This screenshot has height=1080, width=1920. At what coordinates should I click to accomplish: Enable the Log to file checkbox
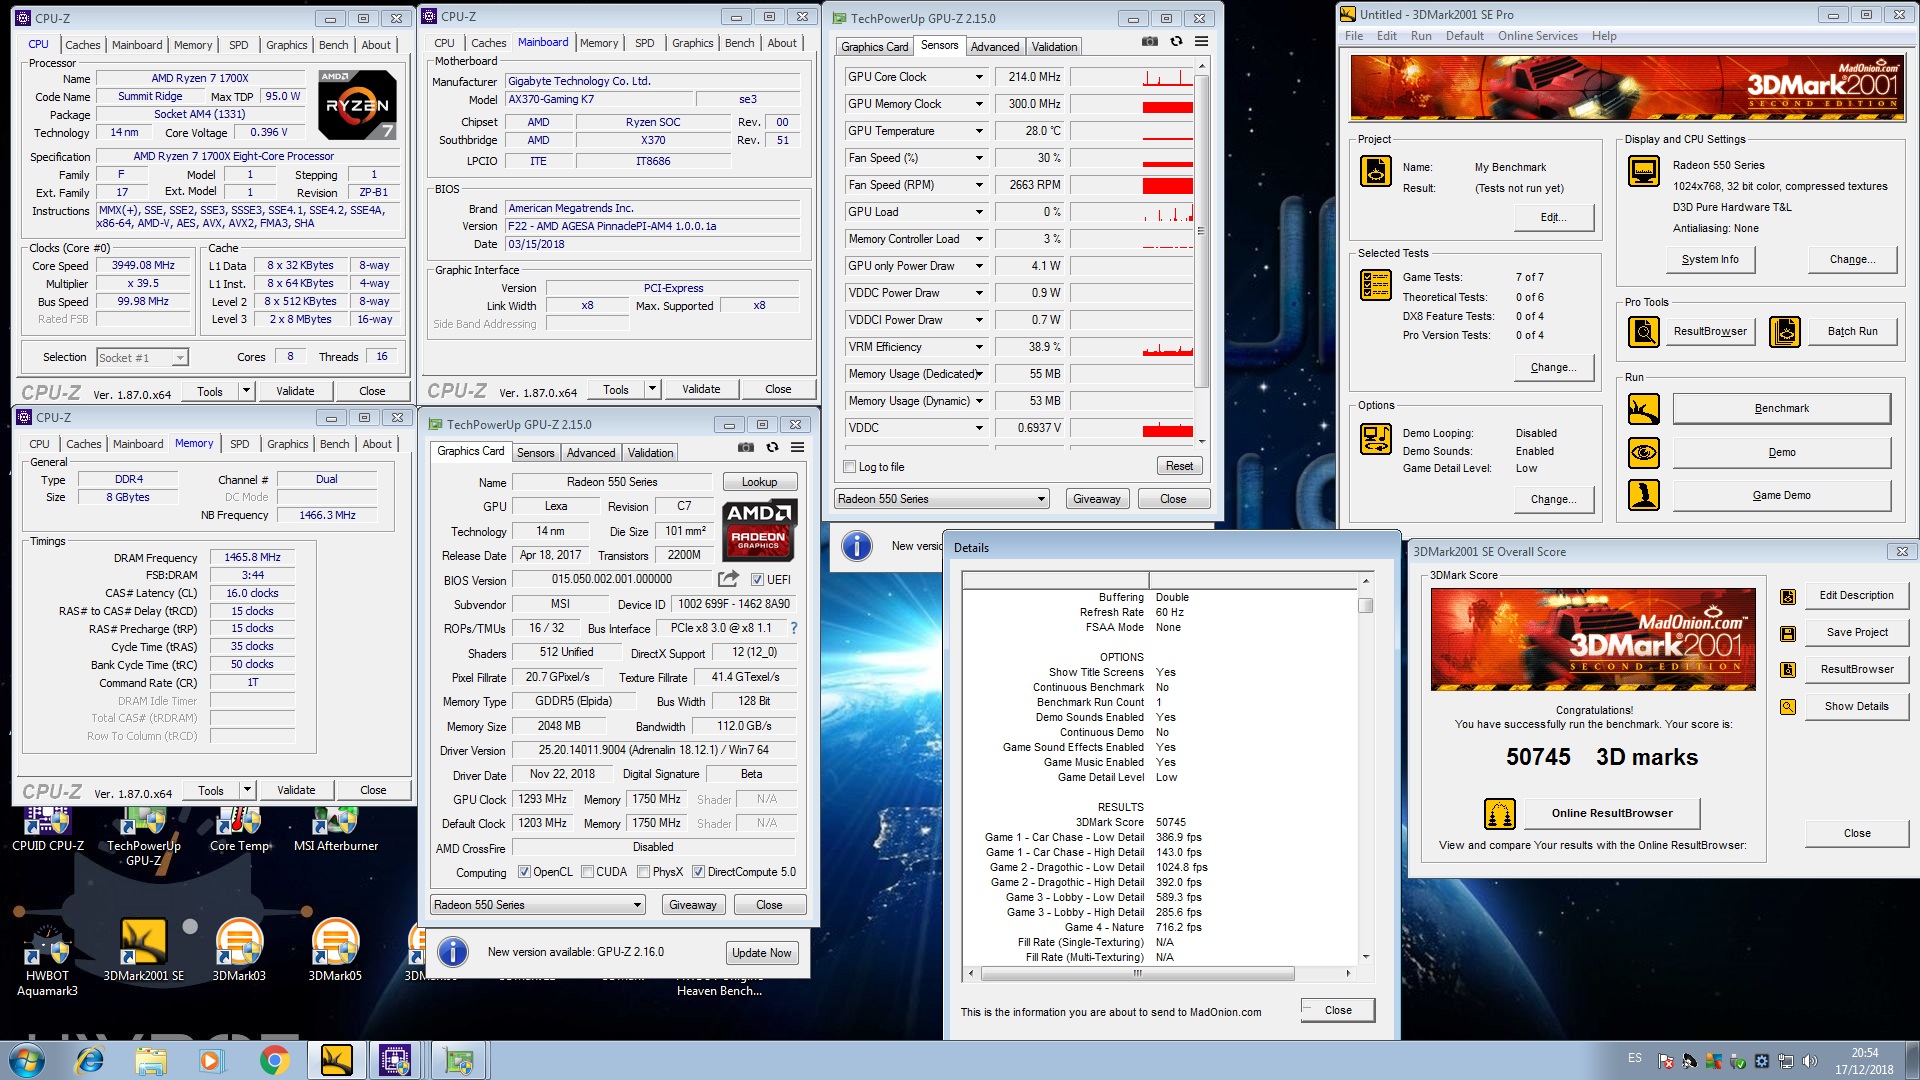pos(850,467)
